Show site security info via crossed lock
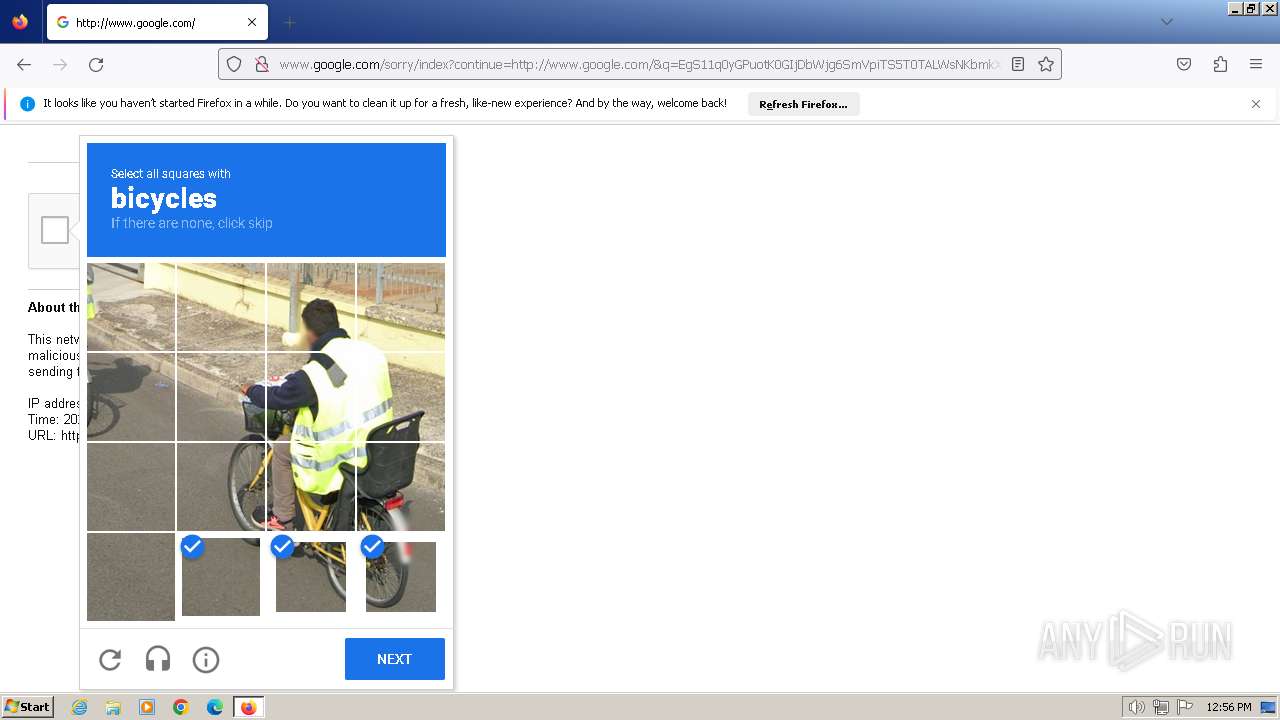This screenshot has width=1280, height=720. tap(262, 64)
